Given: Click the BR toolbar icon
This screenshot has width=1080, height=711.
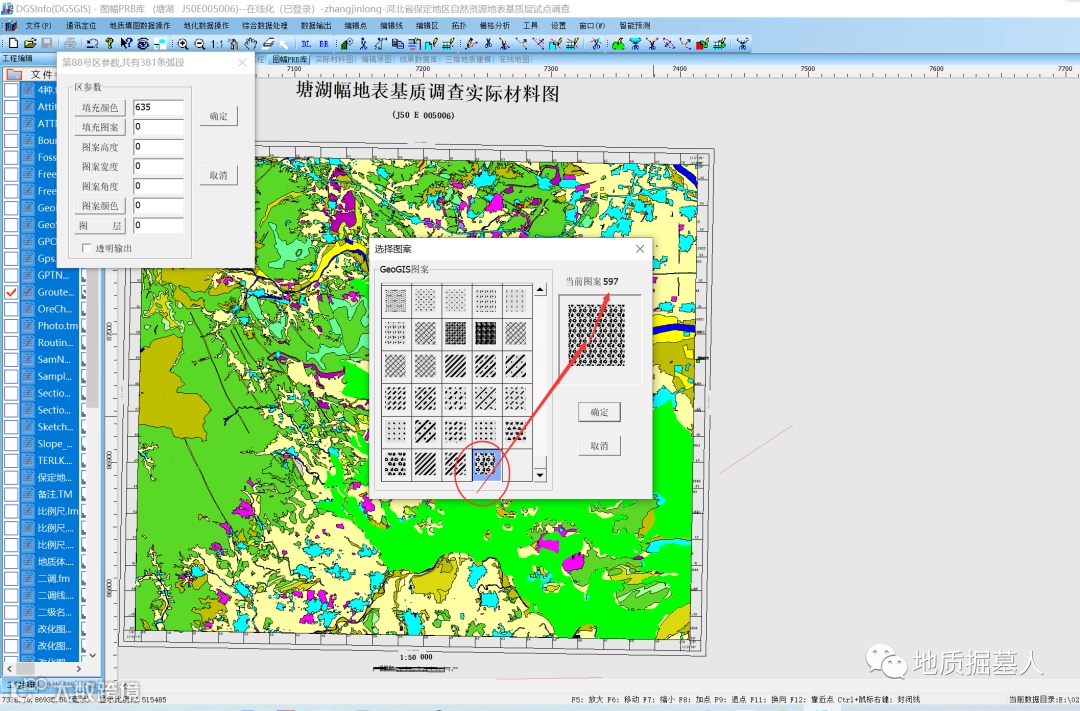Looking at the screenshot, I should pos(324,43).
